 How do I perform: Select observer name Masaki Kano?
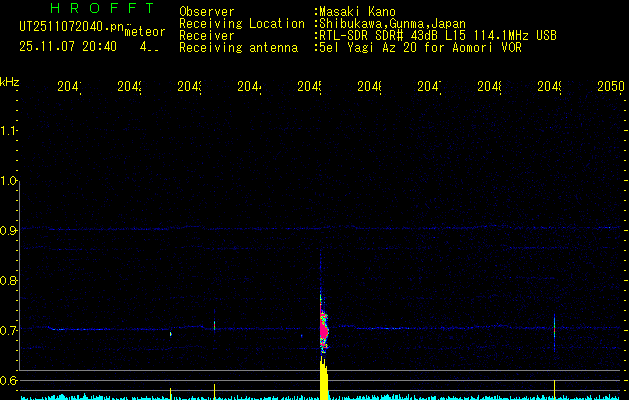357,12
